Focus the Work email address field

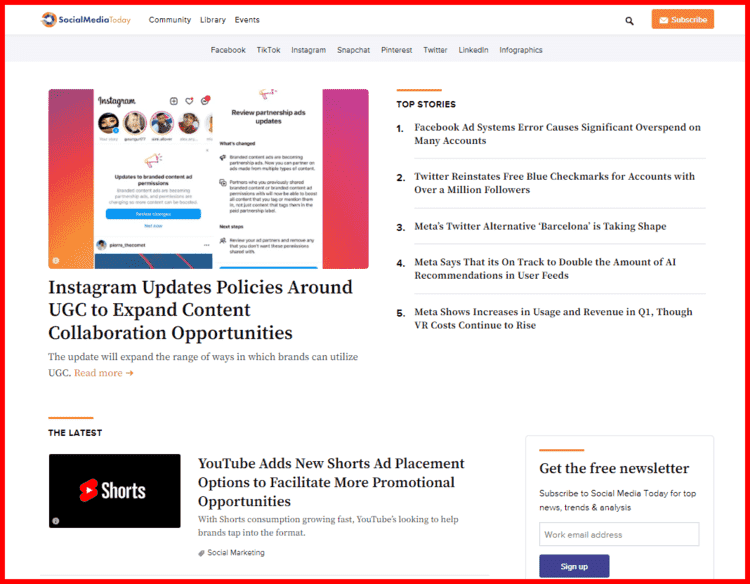(619, 534)
